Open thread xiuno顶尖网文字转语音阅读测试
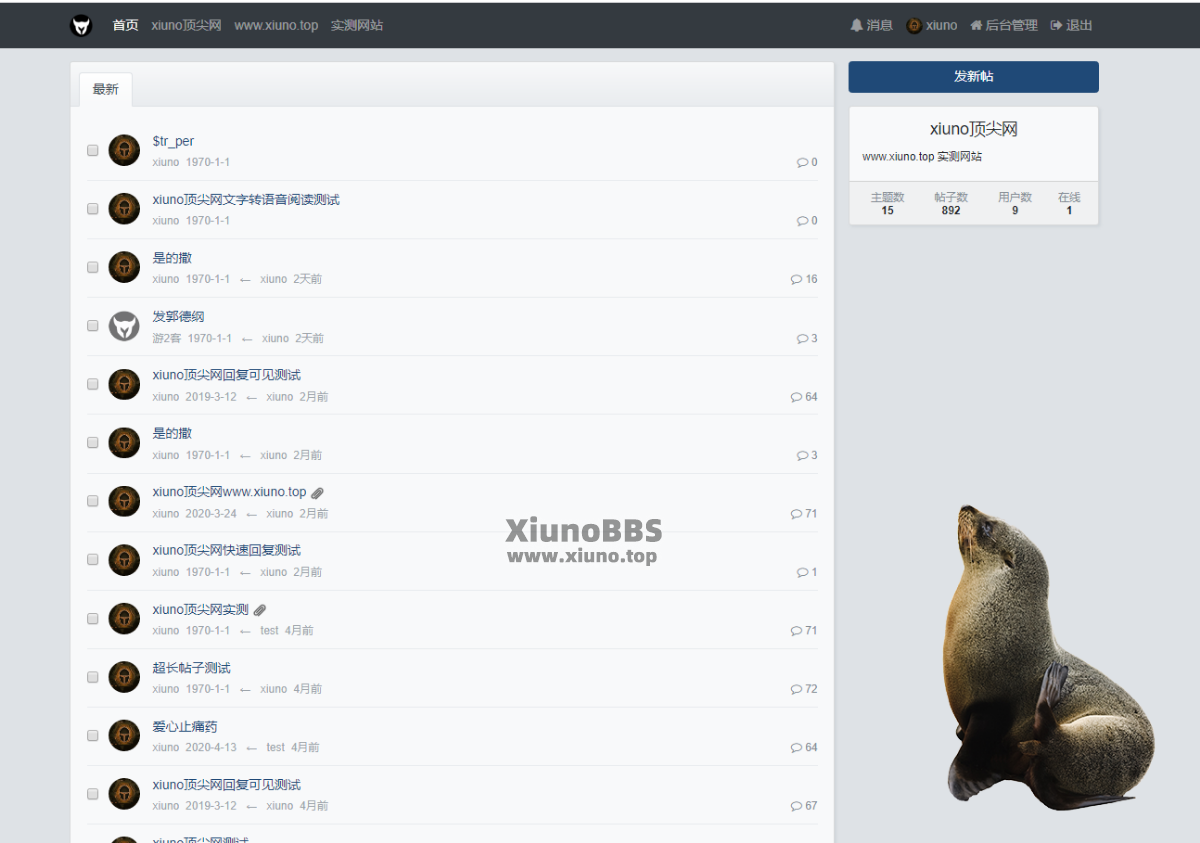This screenshot has width=1200, height=843. pos(246,200)
